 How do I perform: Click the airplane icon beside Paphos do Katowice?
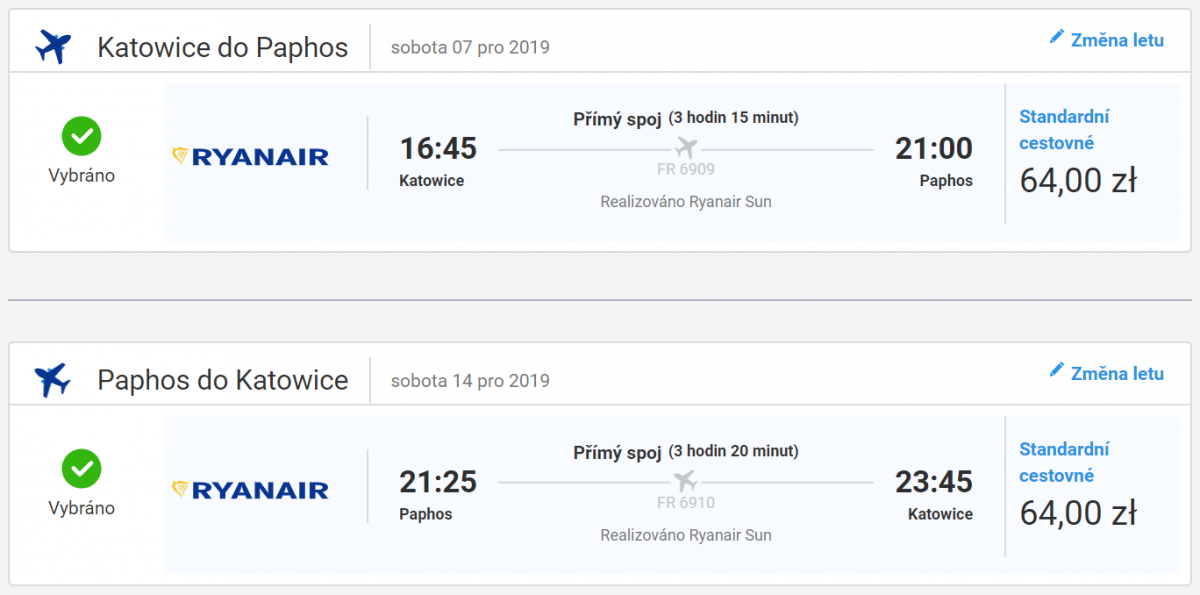[53, 379]
